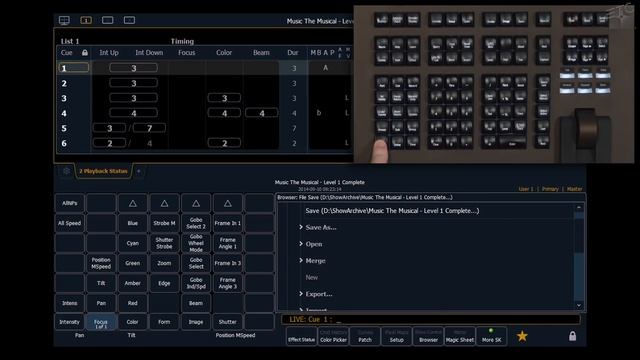Click the display layout monitor icon
The height and width of the screenshot is (360, 640).
point(64,20)
